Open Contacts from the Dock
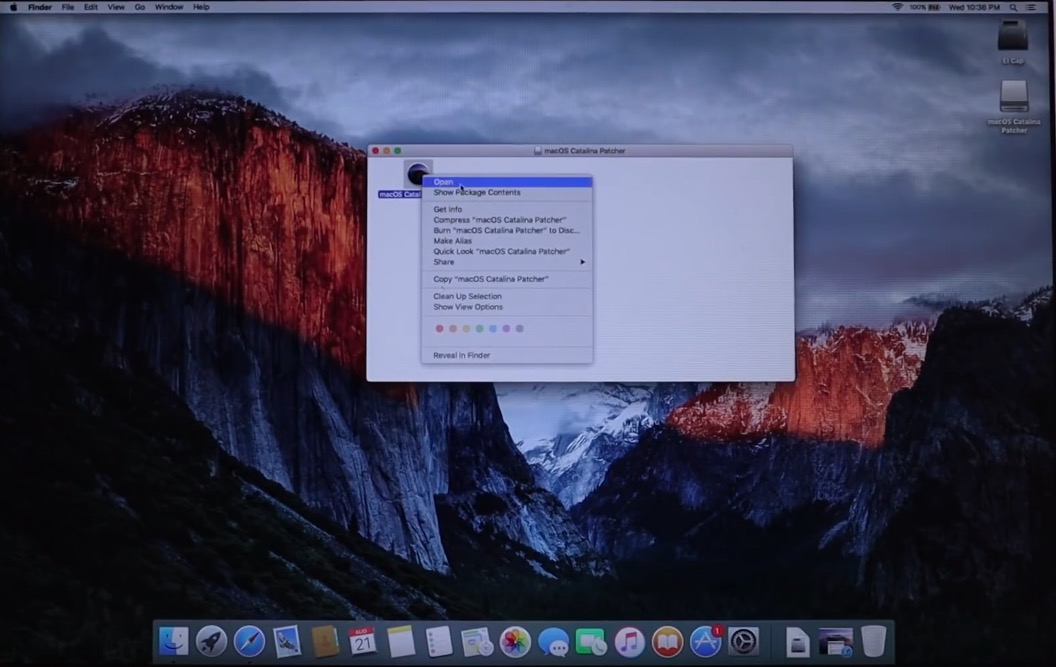 325,641
